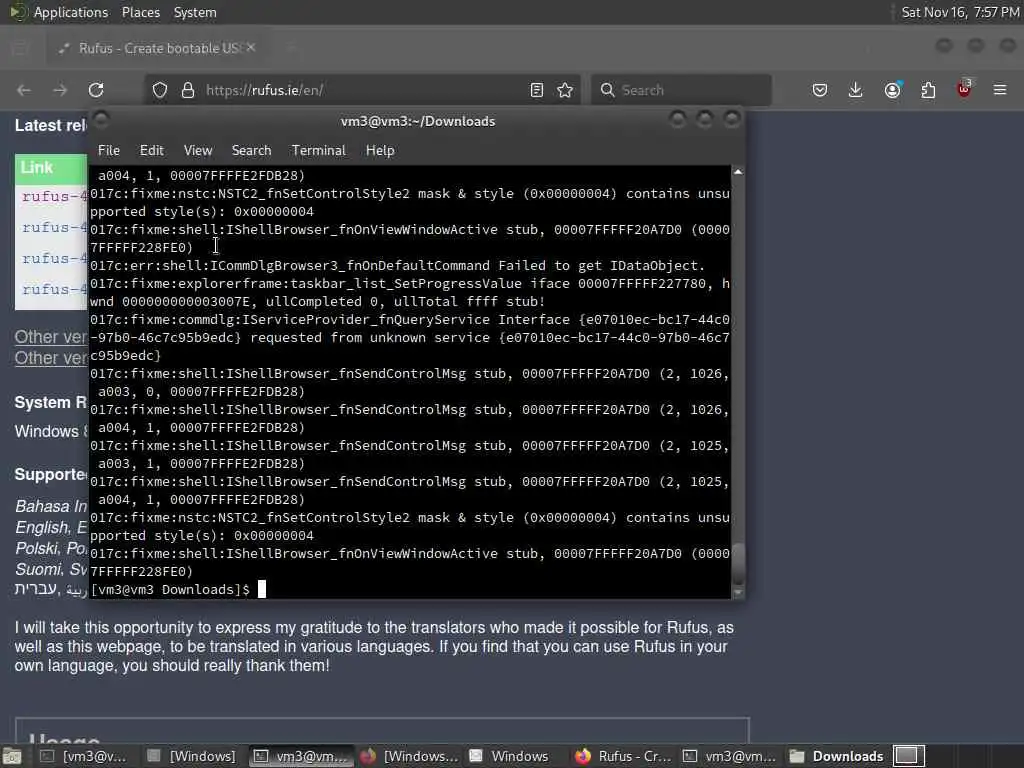This screenshot has width=1024, height=768.
Task: Click the terminal scrollbar thumb
Action: tap(738, 564)
